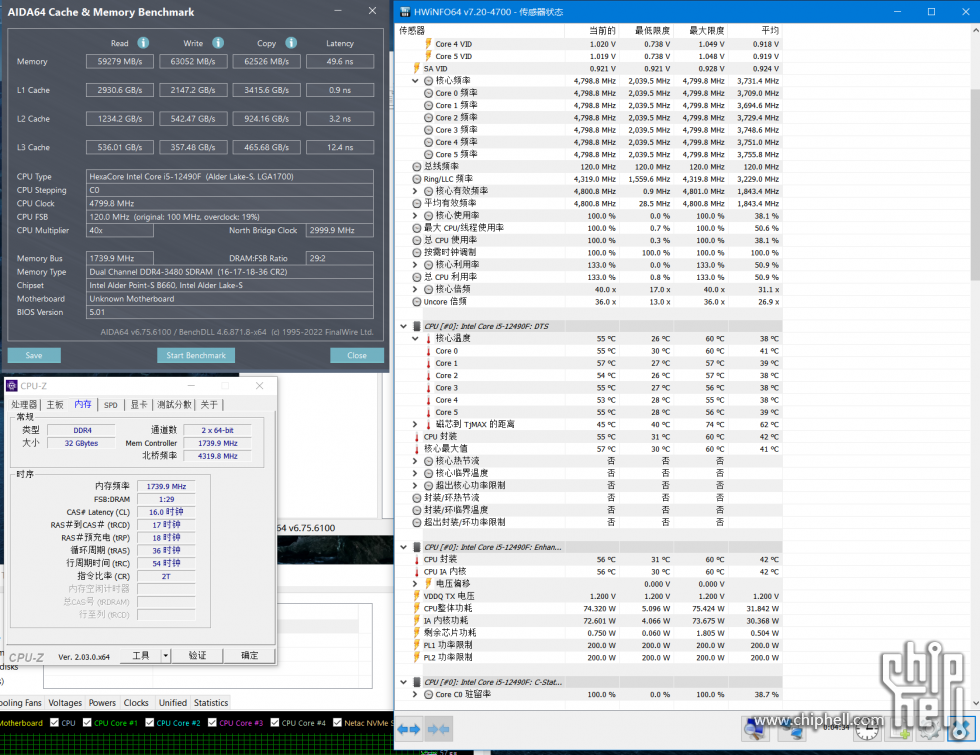This screenshot has width=980, height=755.
Task: Click the HWiNFO scrollbar down arrow
Action: (x=974, y=702)
